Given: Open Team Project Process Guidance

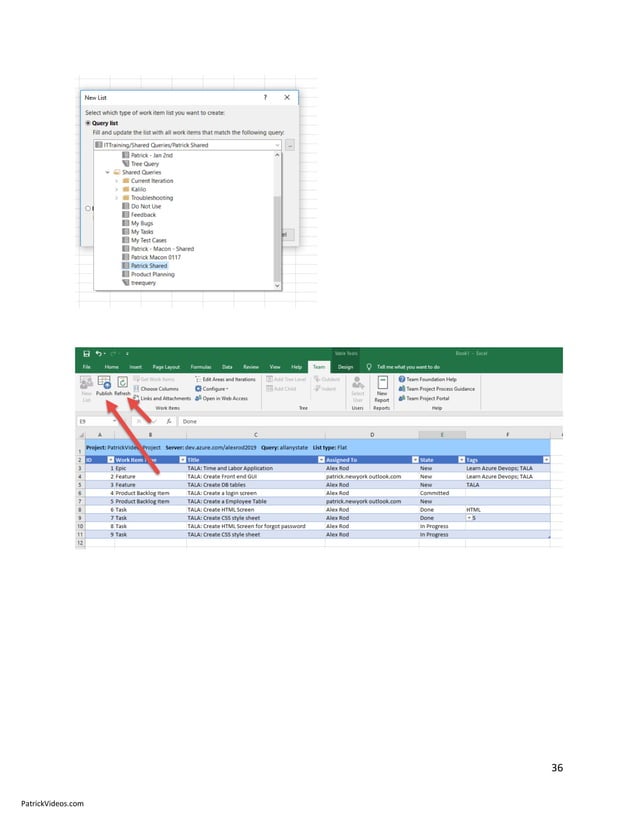Looking at the screenshot, I should [436, 389].
